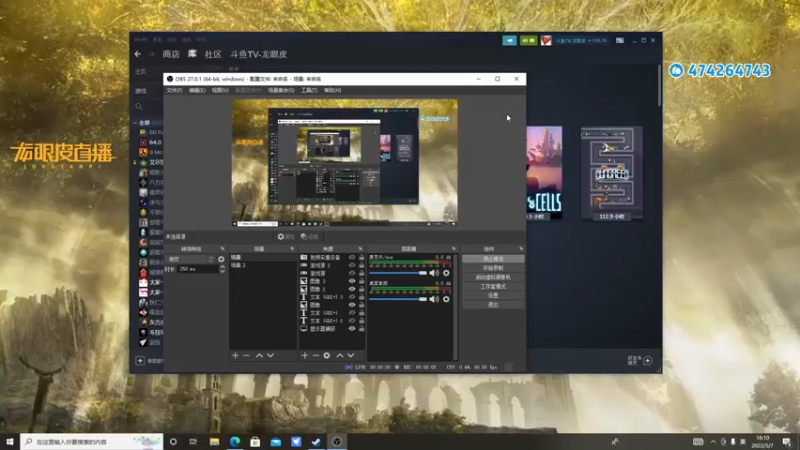Toggle the lock on 图像 3 source
The width and height of the screenshot is (800, 450).
pos(361,281)
